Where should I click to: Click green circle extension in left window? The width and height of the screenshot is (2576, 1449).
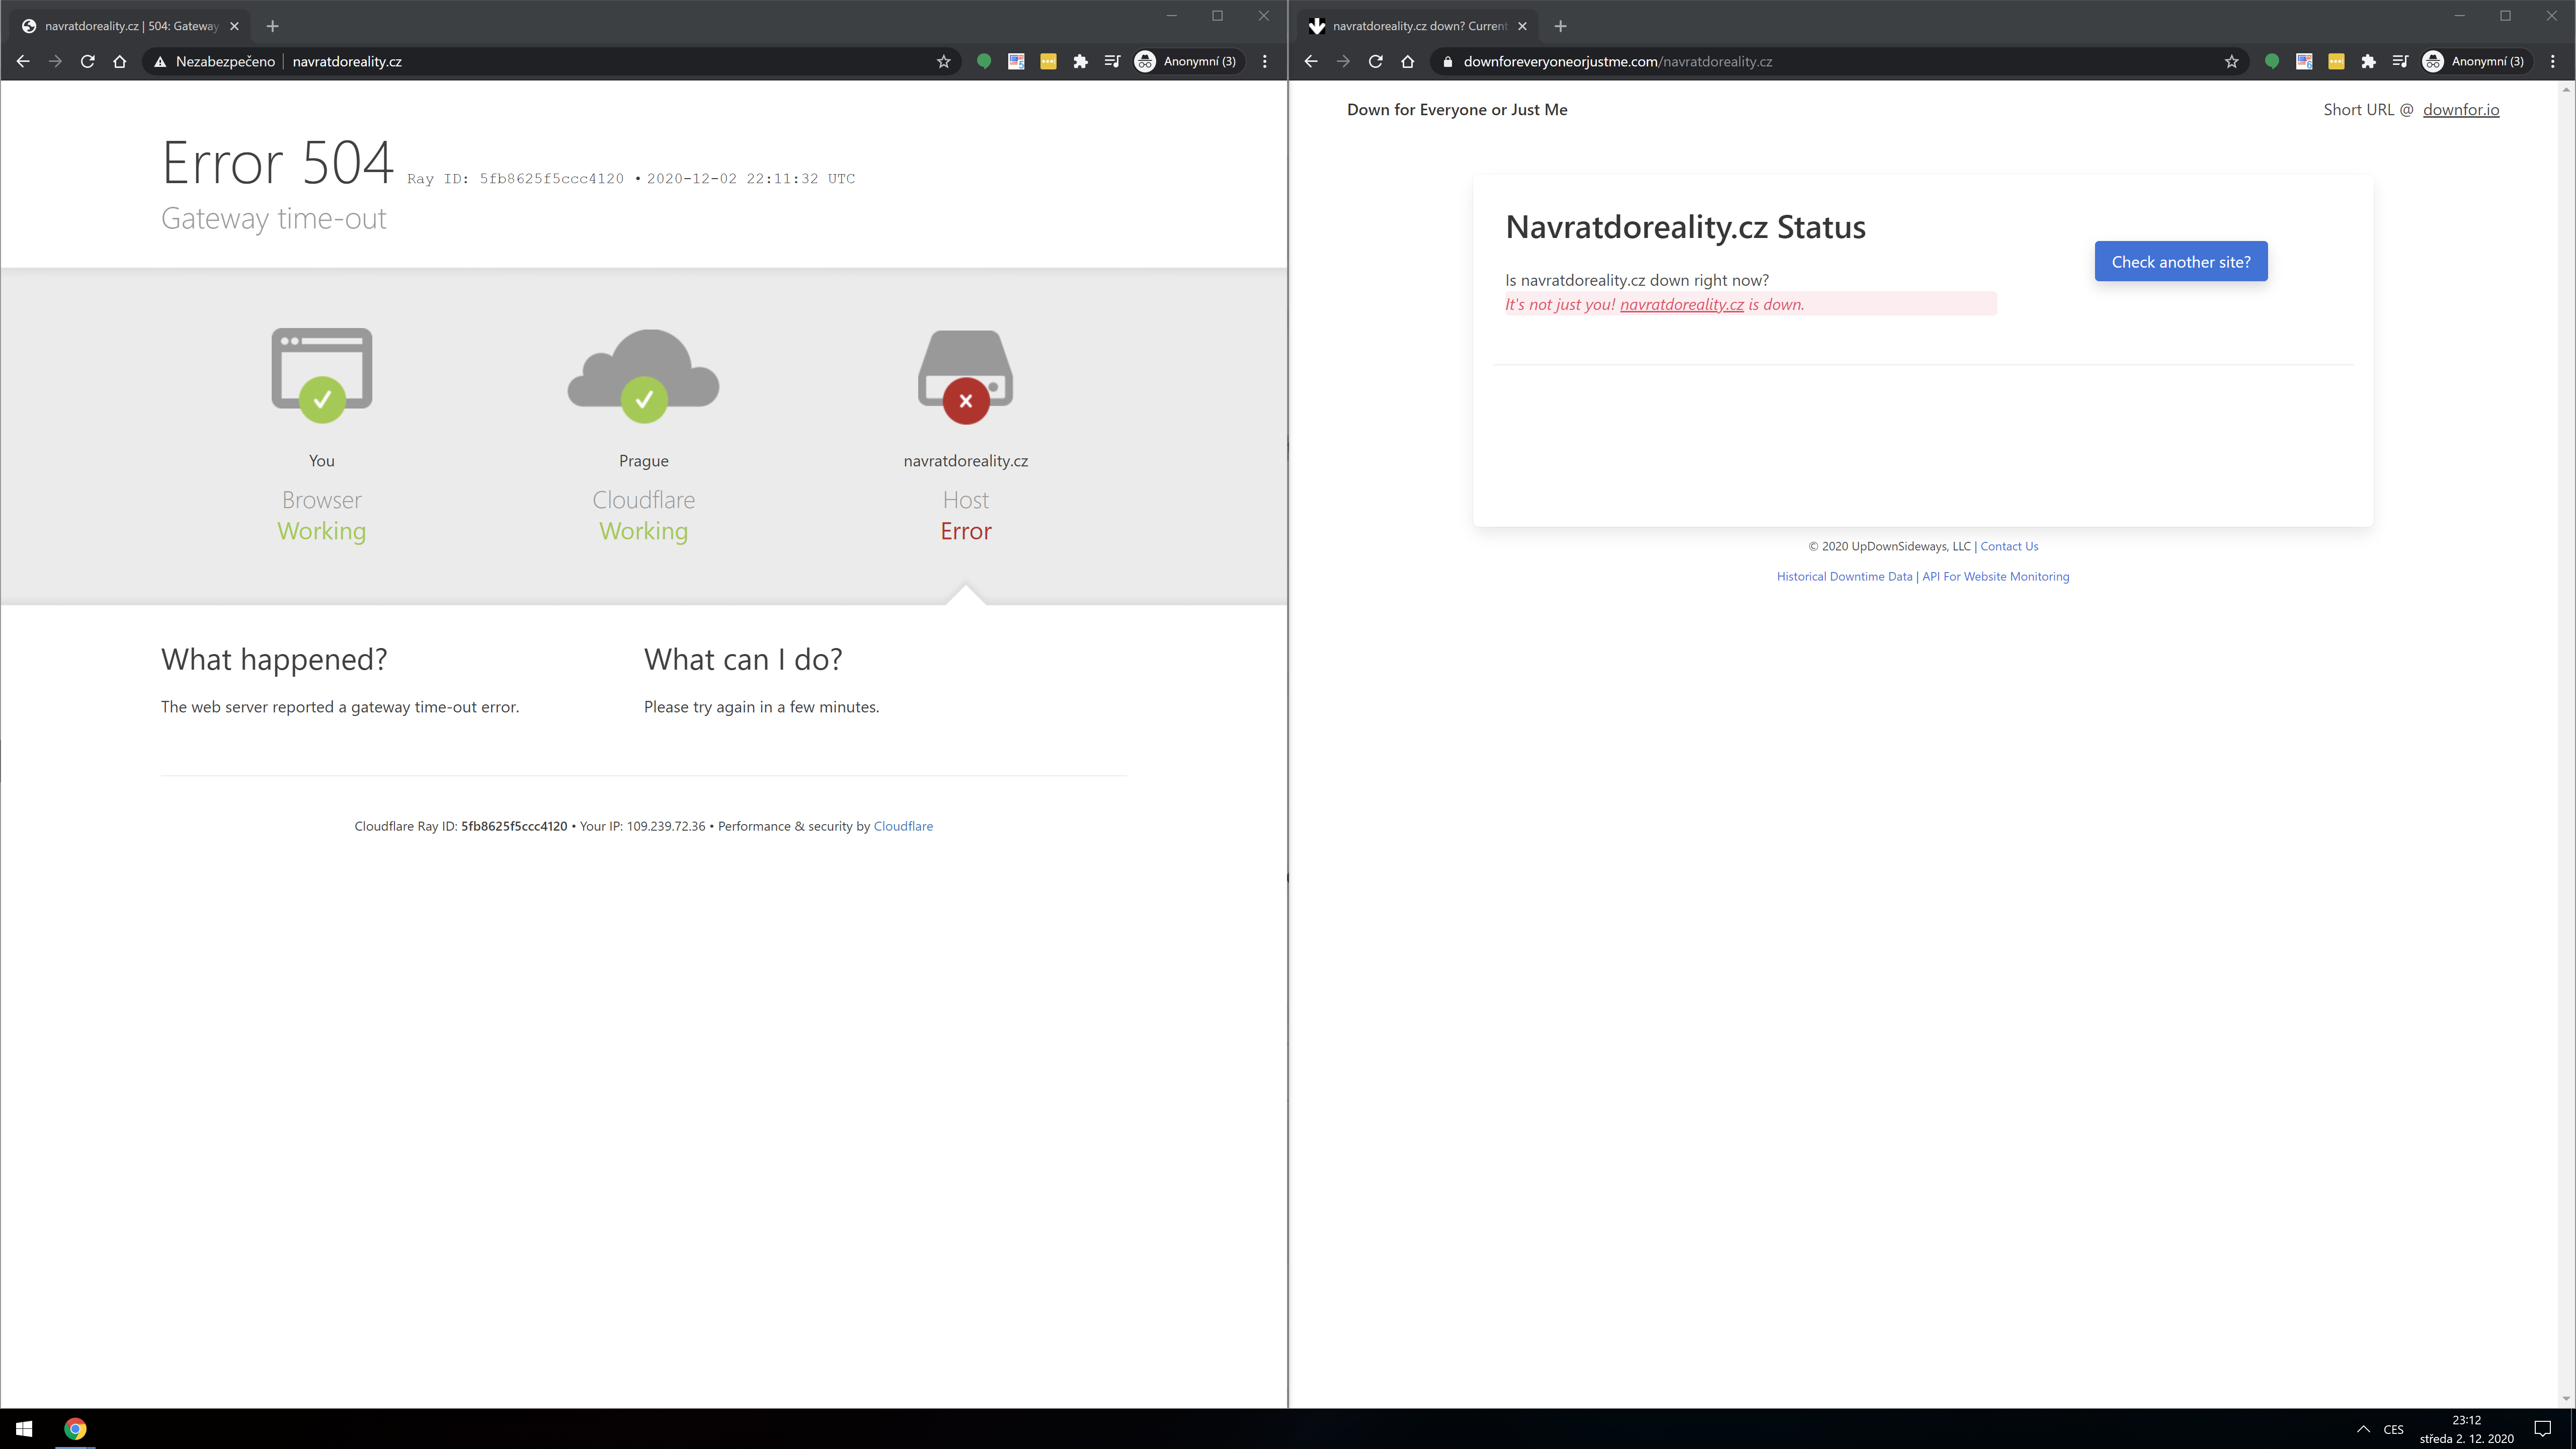click(984, 61)
